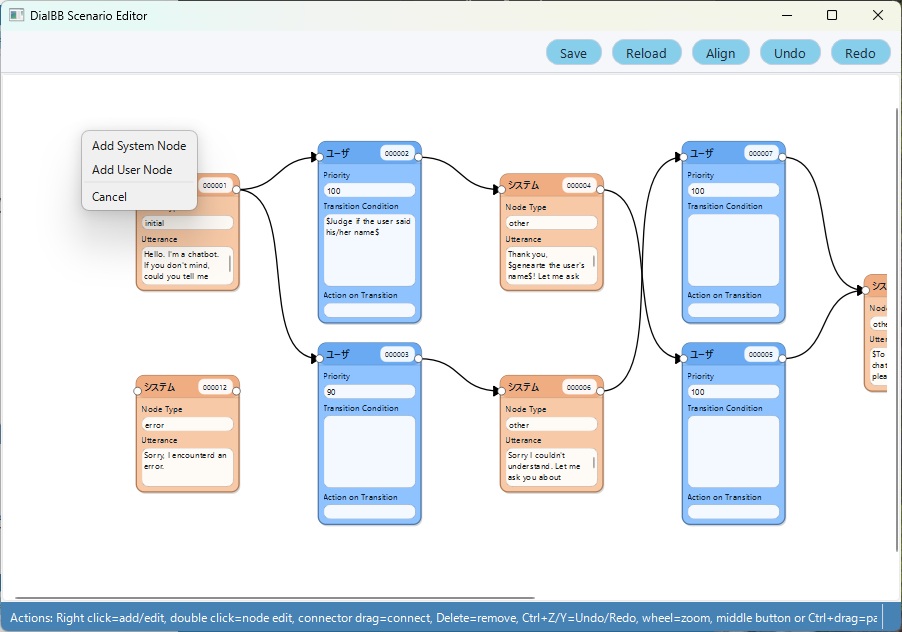Align nodes with the Align button
Viewport: 902px width, 632px height.
[x=720, y=53]
